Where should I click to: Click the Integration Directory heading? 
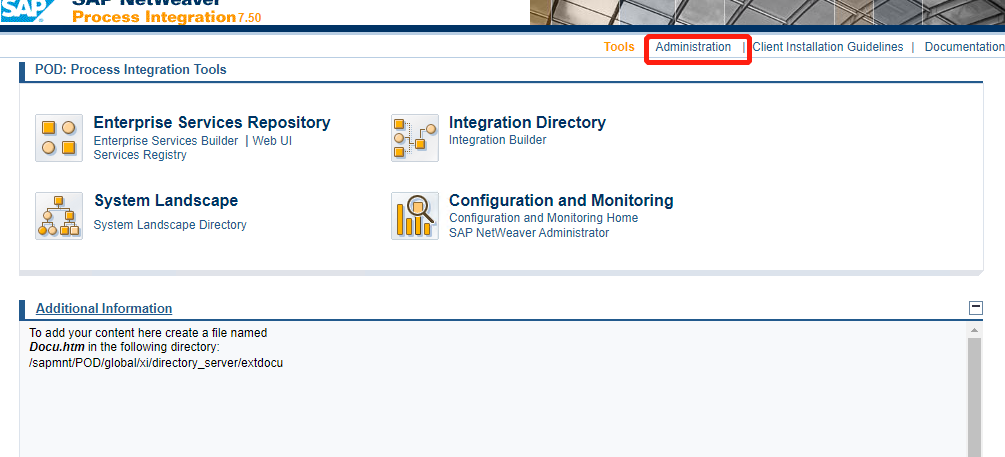[527, 122]
